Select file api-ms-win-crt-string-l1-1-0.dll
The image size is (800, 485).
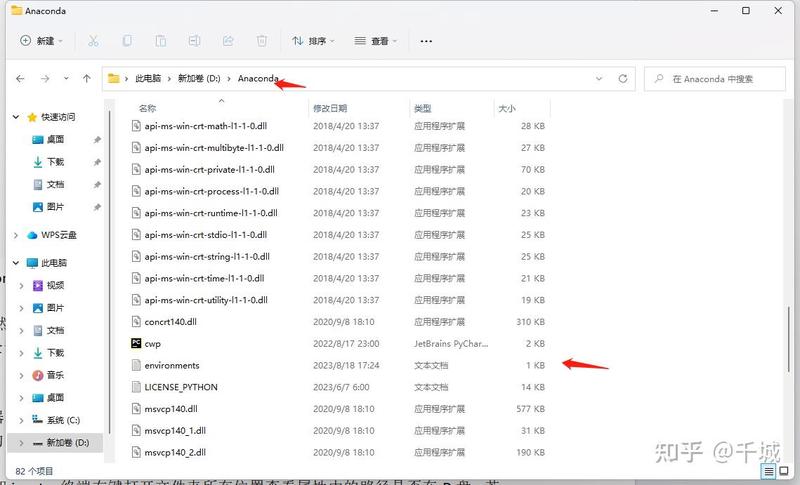tap(207, 257)
